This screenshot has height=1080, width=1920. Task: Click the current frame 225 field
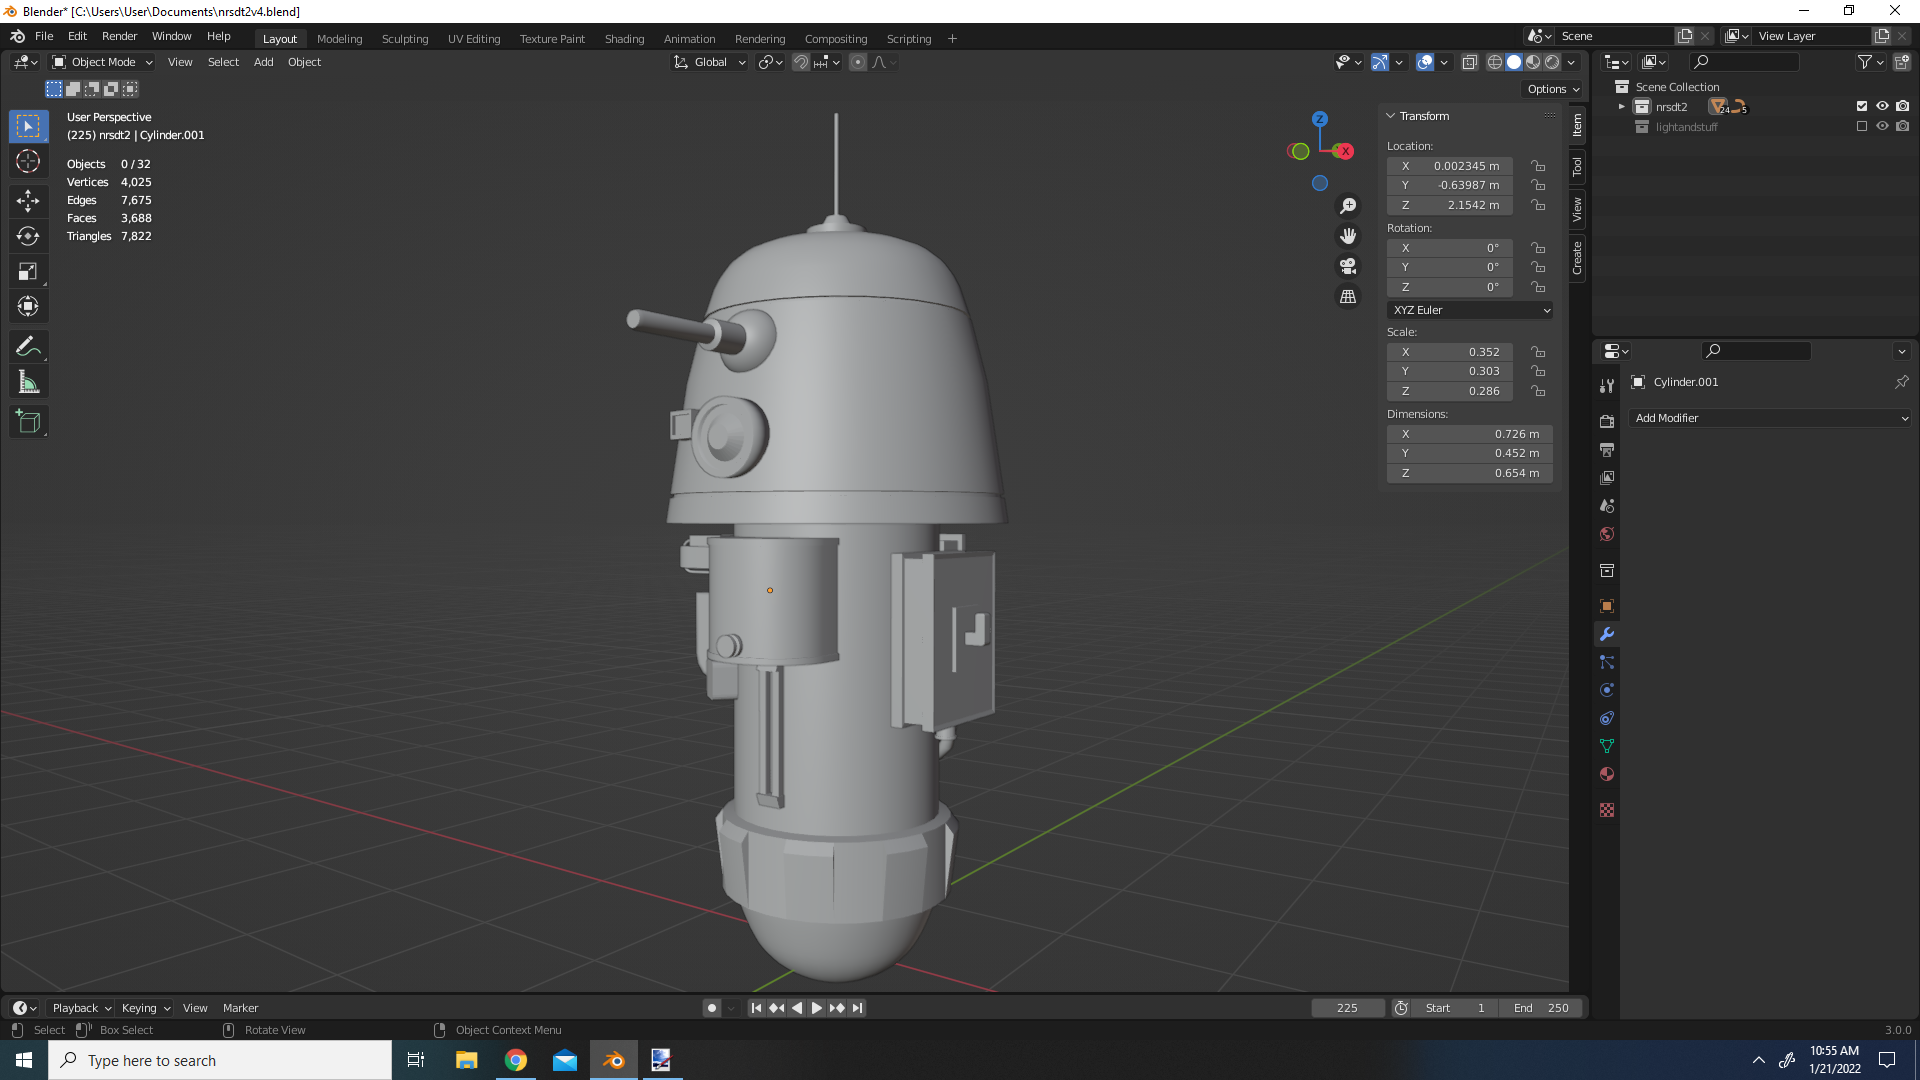click(x=1347, y=1008)
